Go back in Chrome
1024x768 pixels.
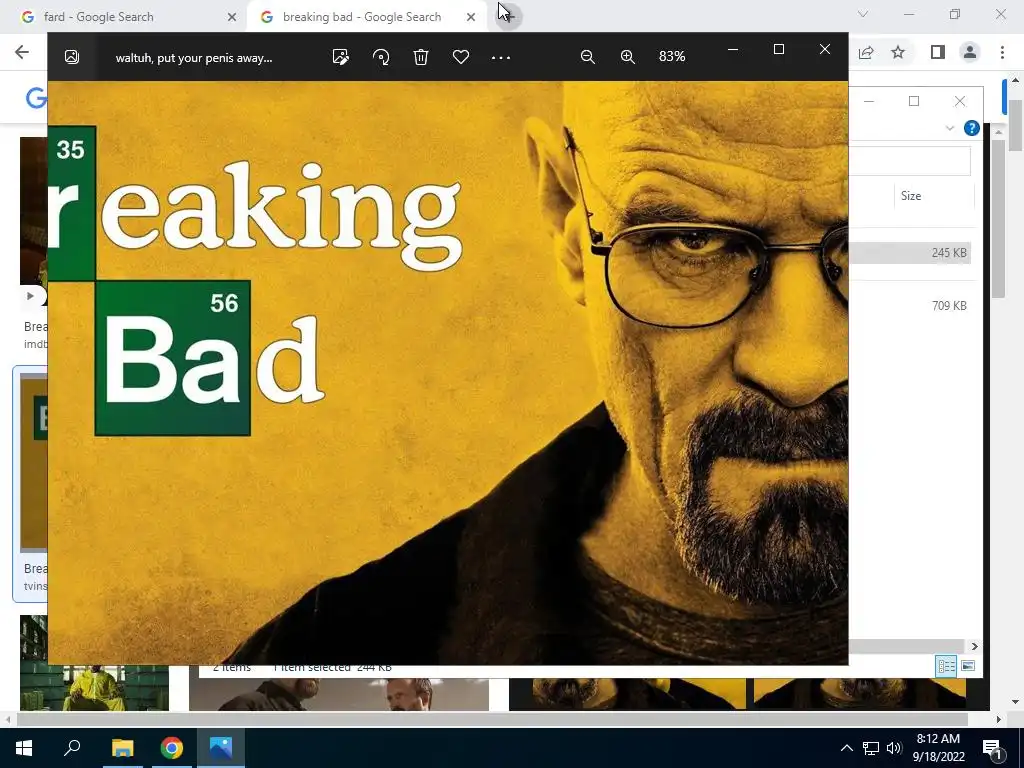pos(22,52)
